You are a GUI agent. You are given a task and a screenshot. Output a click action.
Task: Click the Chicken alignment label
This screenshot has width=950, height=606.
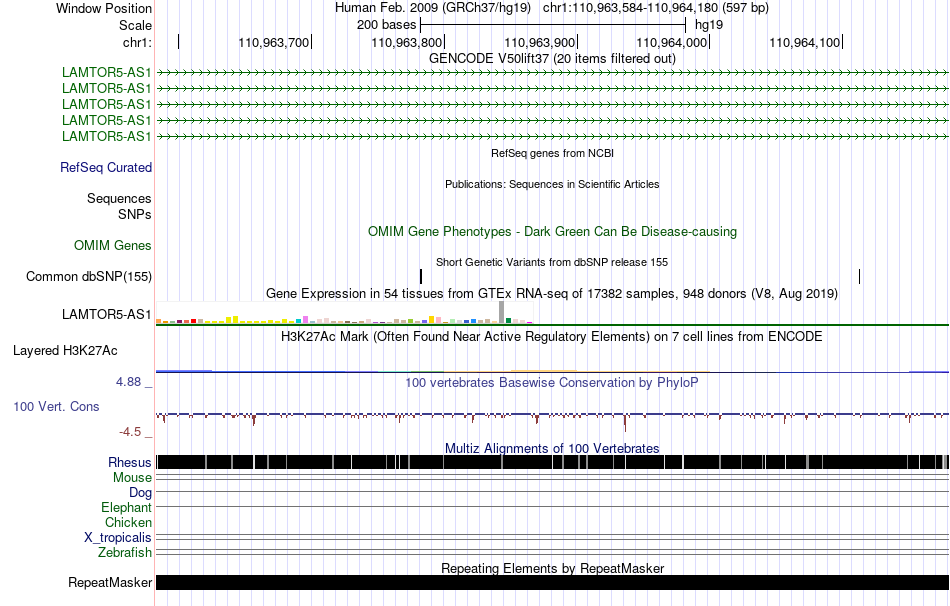[x=128, y=522]
